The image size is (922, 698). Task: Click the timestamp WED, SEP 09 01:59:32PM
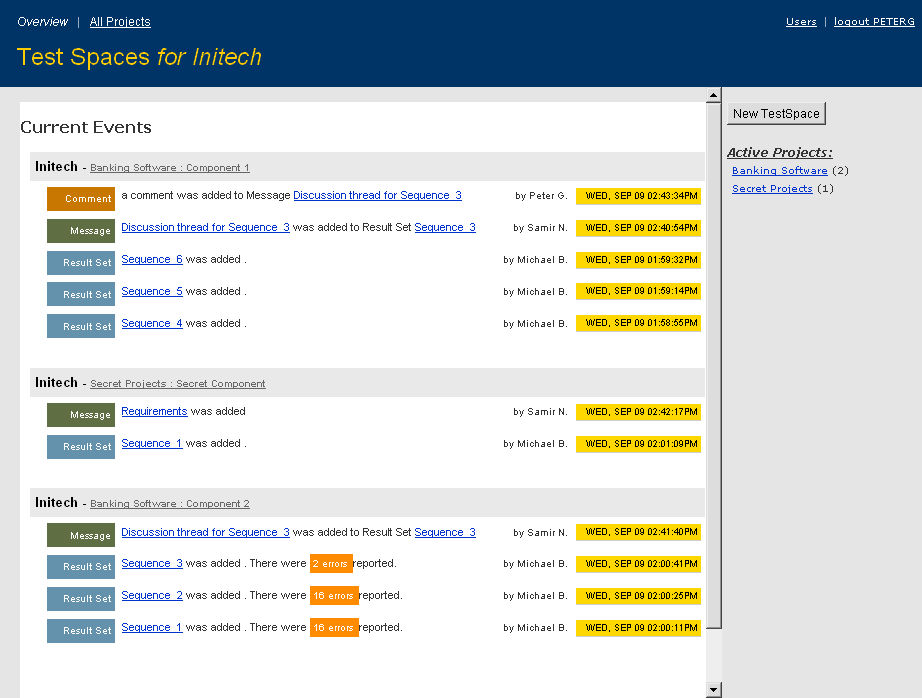tap(639, 259)
